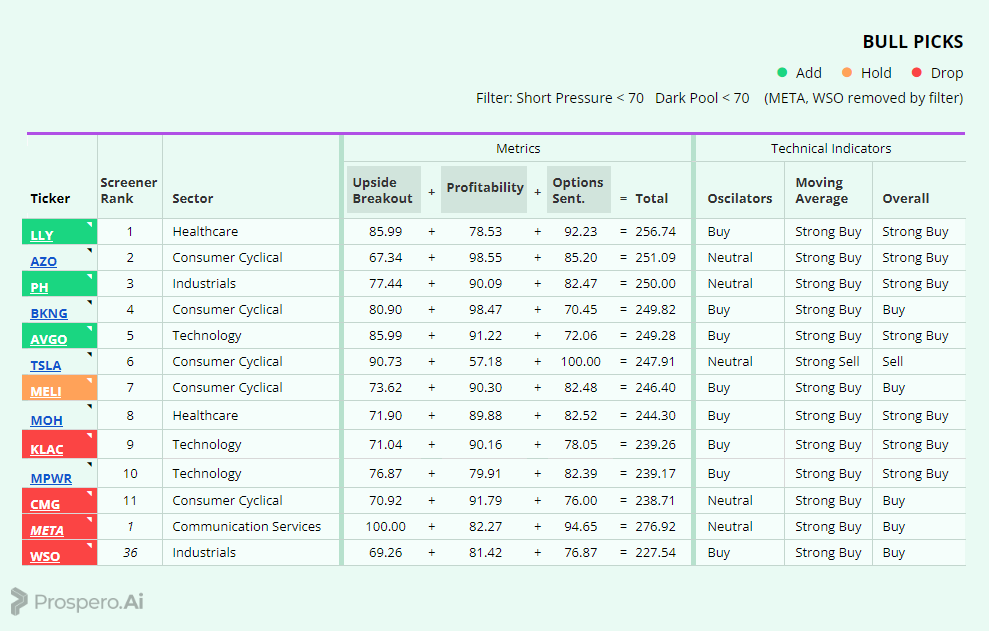
Task: Click screener rank 36 for WSO
Action: click(130, 552)
